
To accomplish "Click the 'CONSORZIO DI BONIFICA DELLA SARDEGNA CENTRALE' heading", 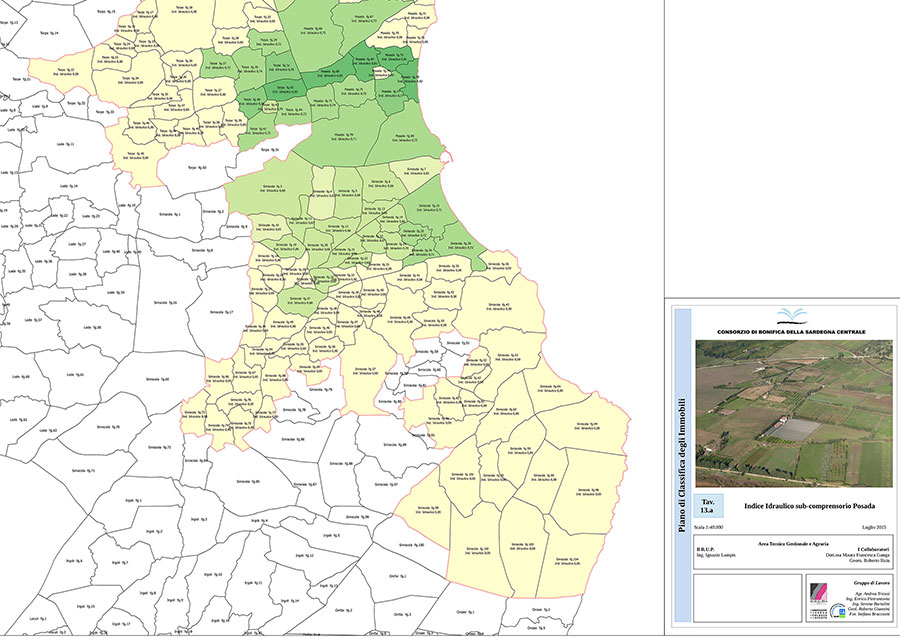I will click(x=792, y=332).
